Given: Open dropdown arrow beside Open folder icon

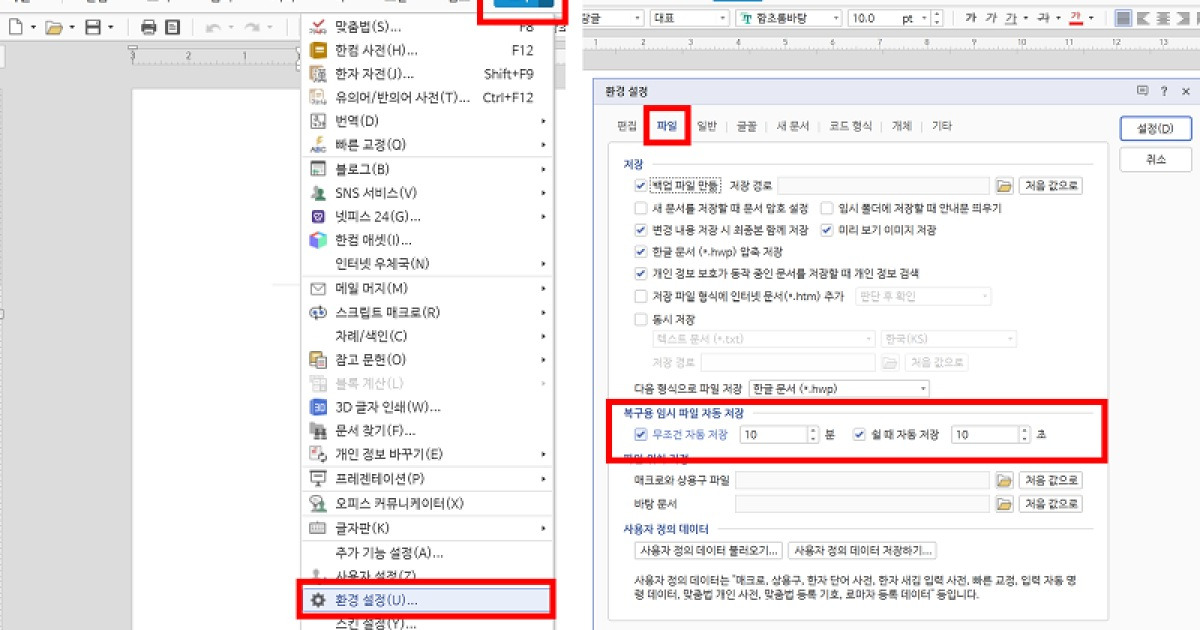Looking at the screenshot, I should point(71,27).
